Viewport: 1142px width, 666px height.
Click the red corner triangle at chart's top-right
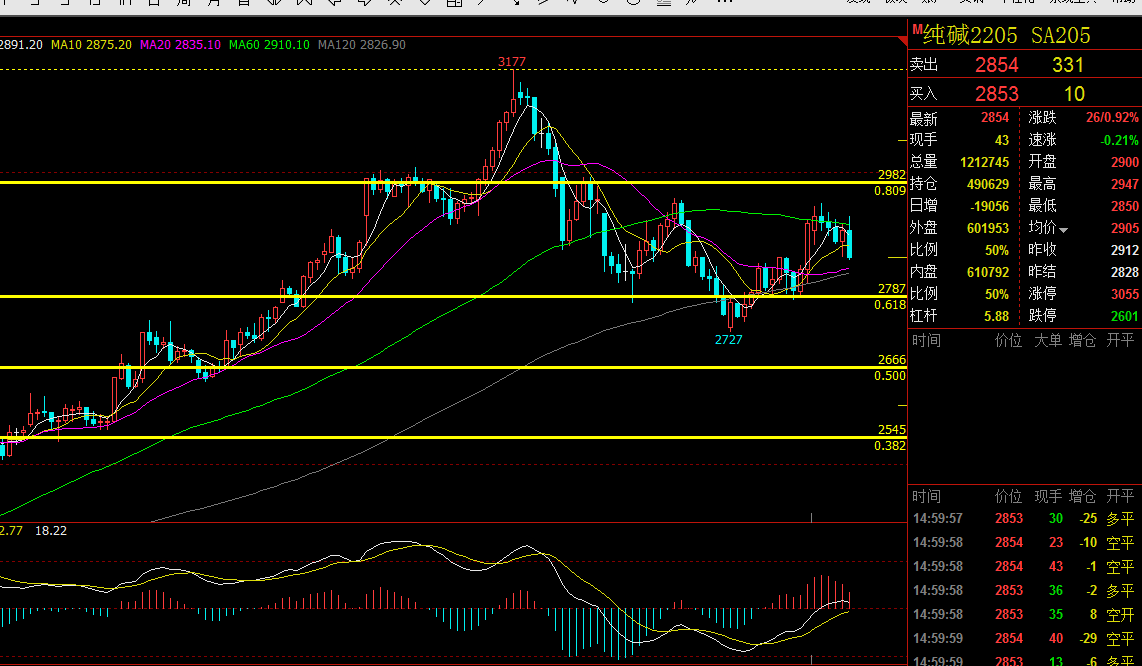click(x=903, y=42)
